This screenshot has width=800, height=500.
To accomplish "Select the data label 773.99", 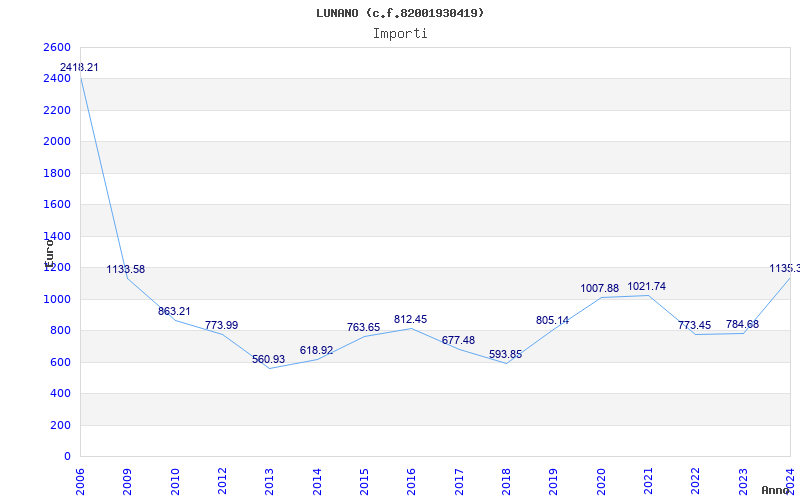I will pos(221,326).
